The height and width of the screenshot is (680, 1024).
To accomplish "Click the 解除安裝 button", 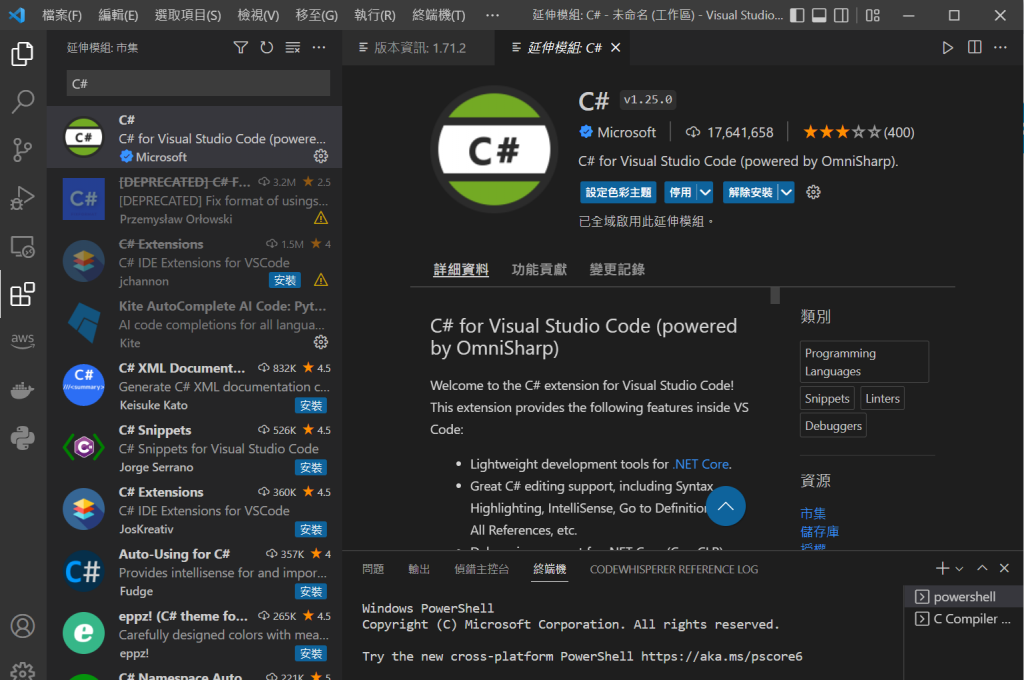I will point(750,192).
